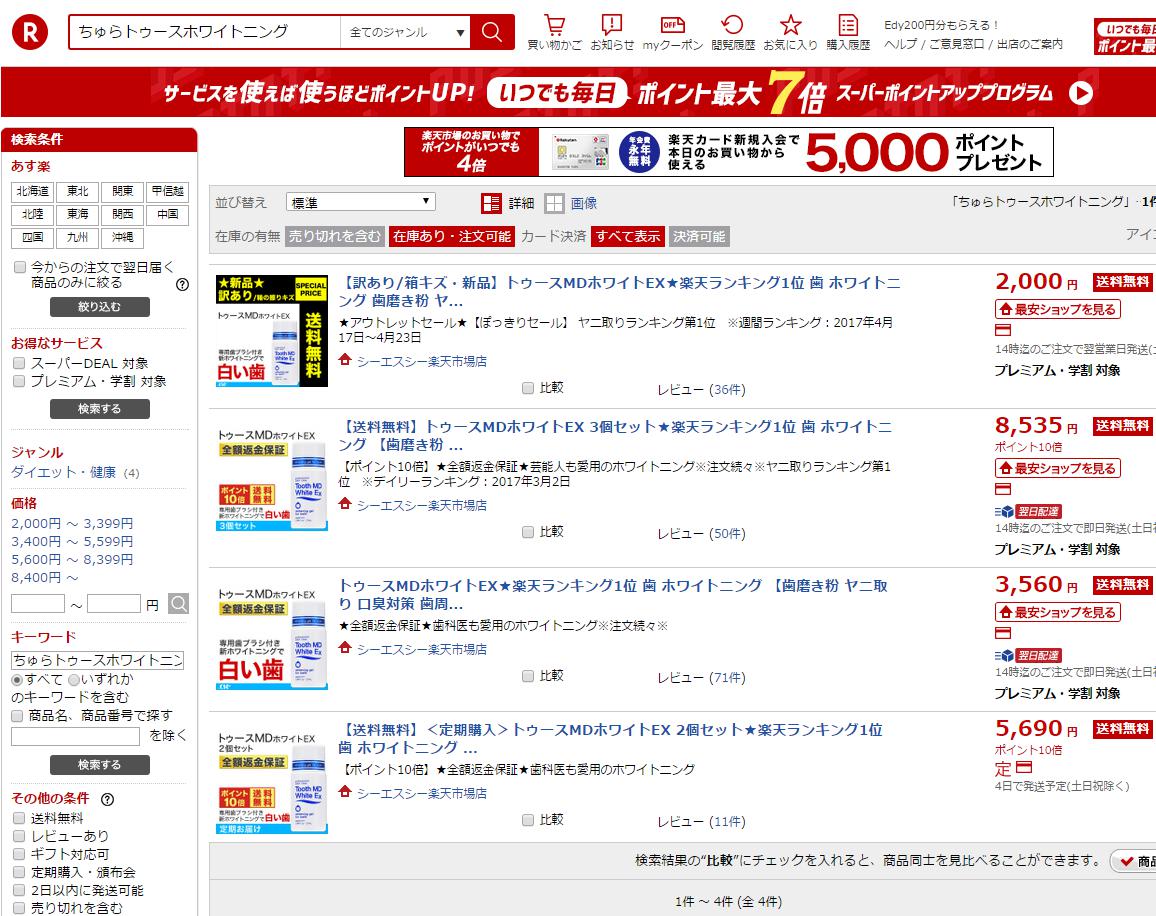Viewport: 1156px width, 916px height.
Task: Open ダイエット・健康 genre link
Action: (63, 472)
